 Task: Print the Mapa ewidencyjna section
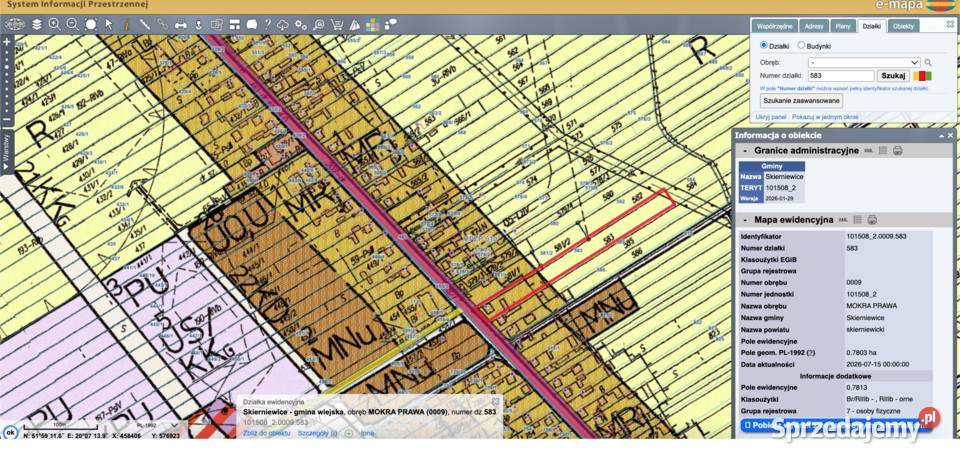(872, 219)
